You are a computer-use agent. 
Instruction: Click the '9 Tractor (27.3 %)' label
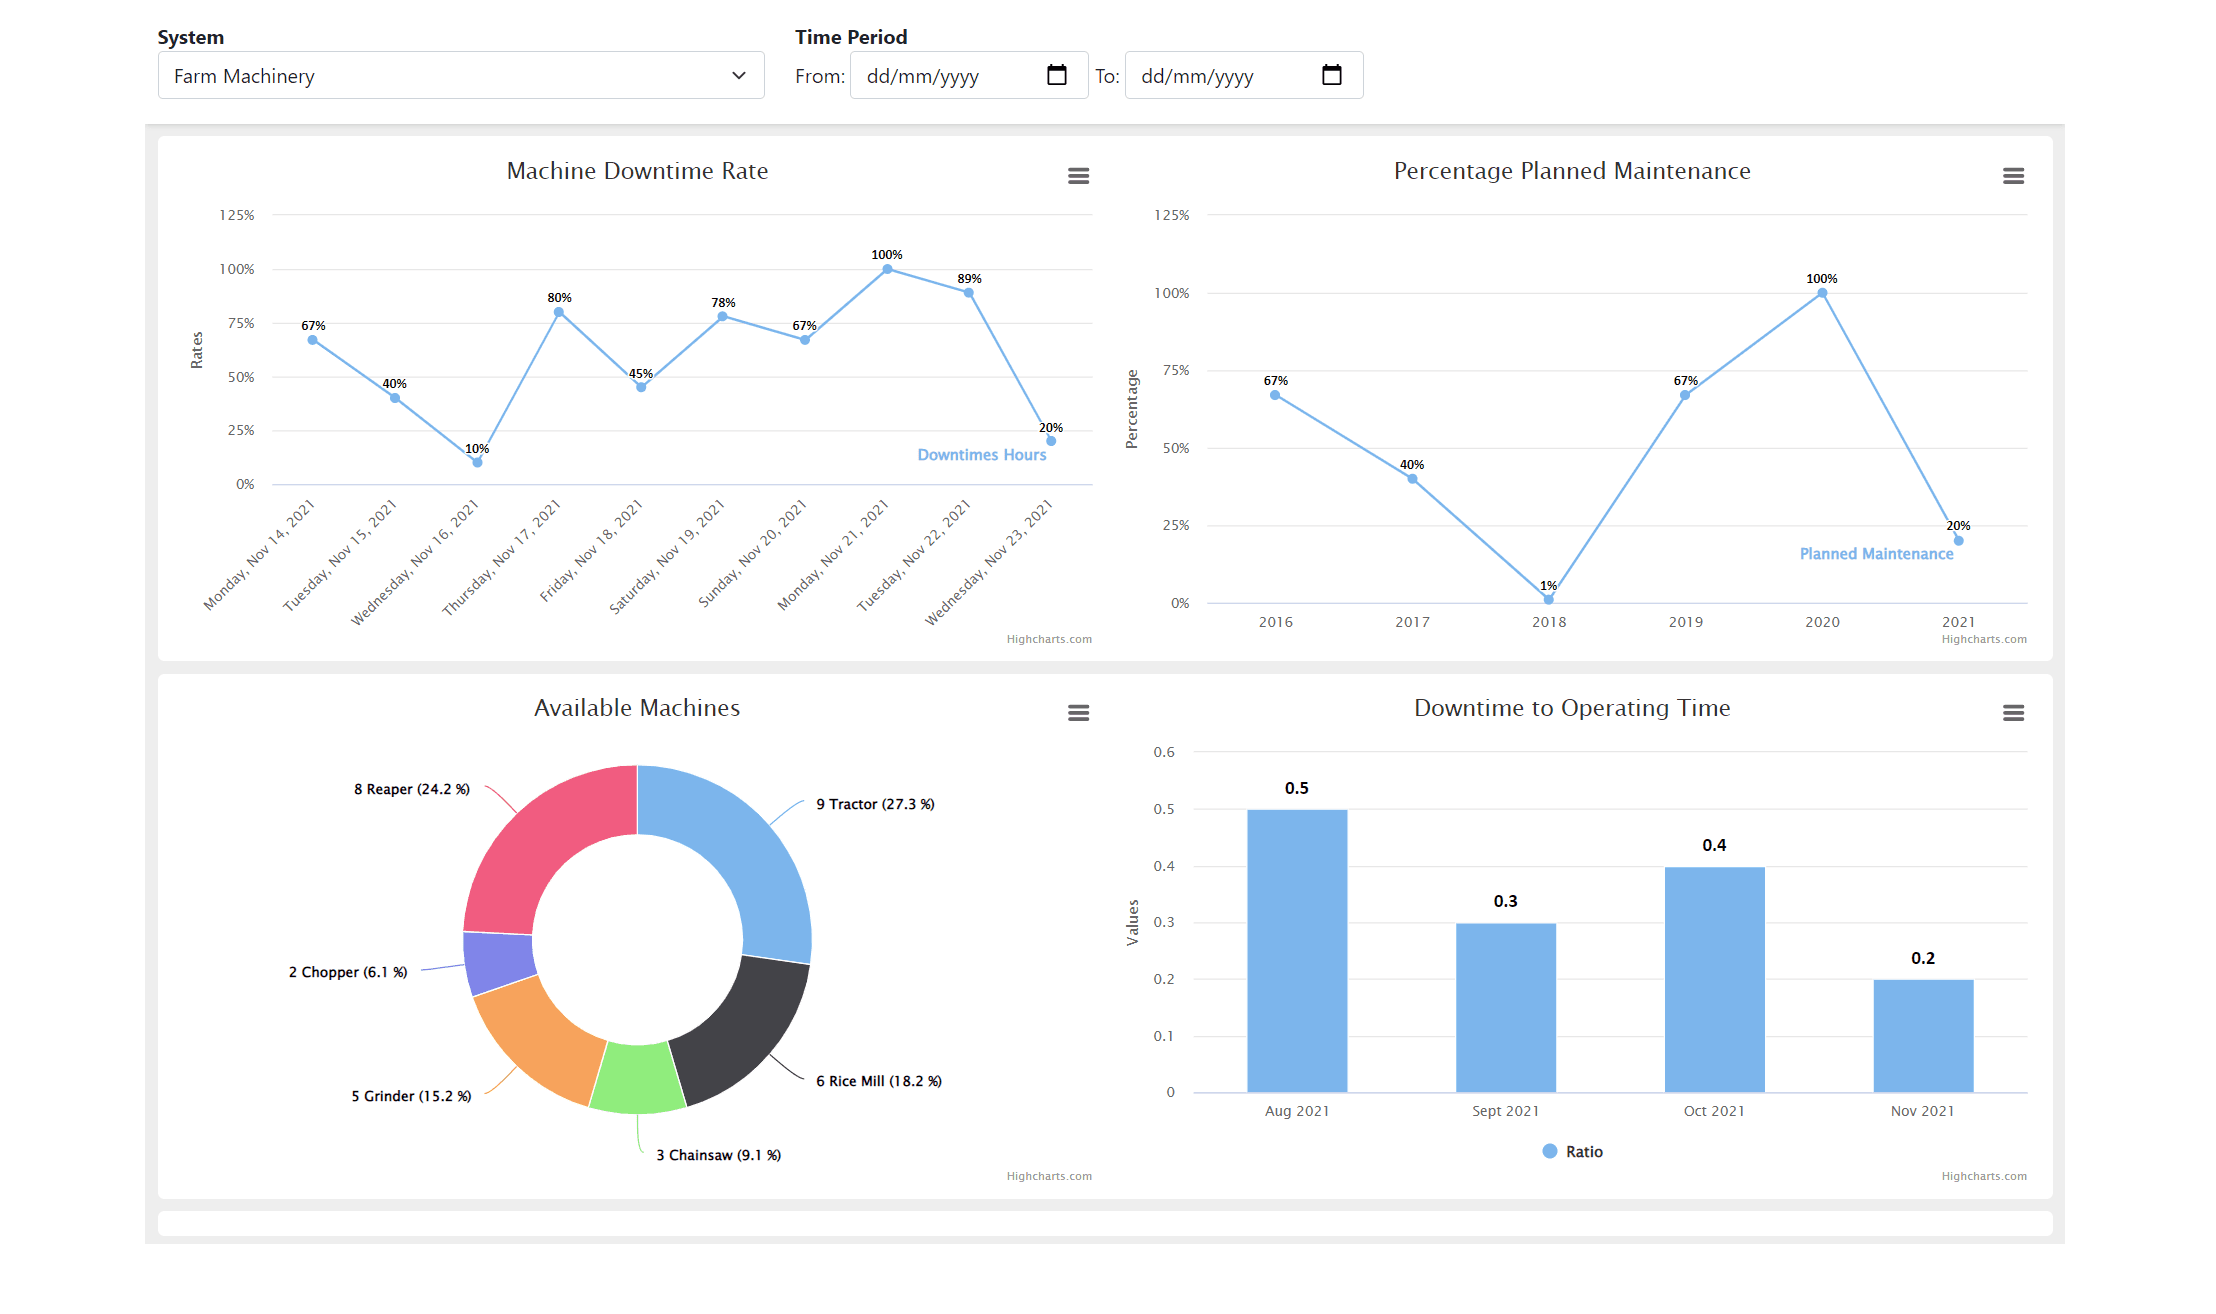[875, 804]
